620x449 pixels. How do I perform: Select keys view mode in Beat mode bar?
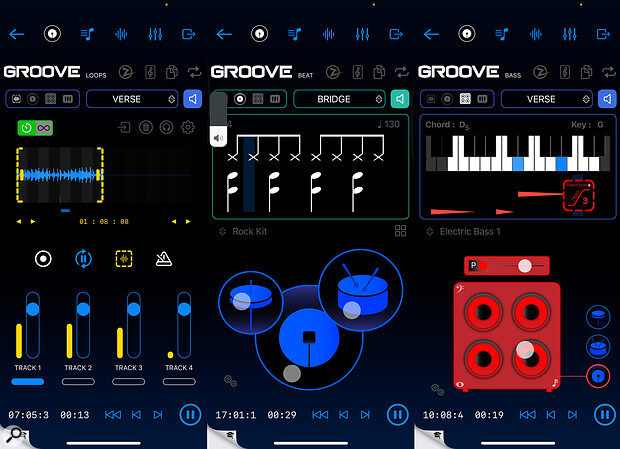pyautogui.click(x=275, y=99)
